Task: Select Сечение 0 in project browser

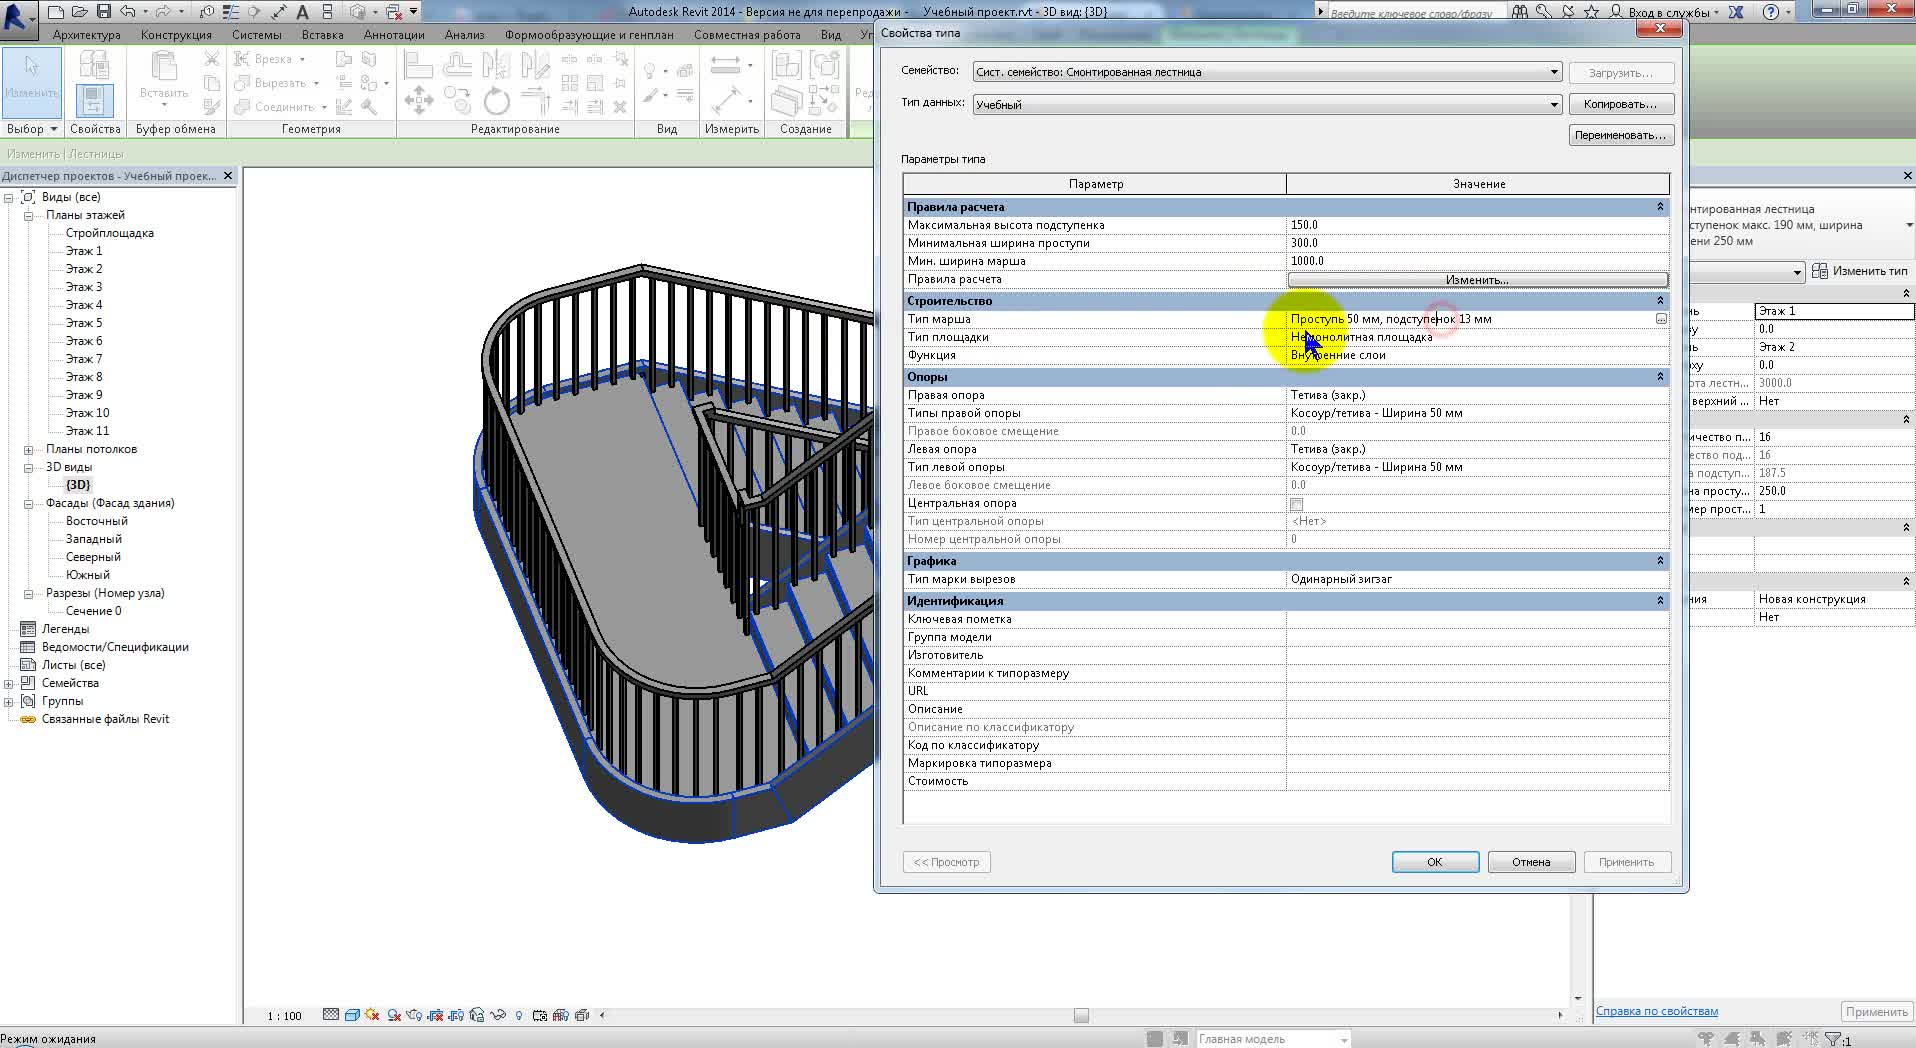Action: point(94,611)
